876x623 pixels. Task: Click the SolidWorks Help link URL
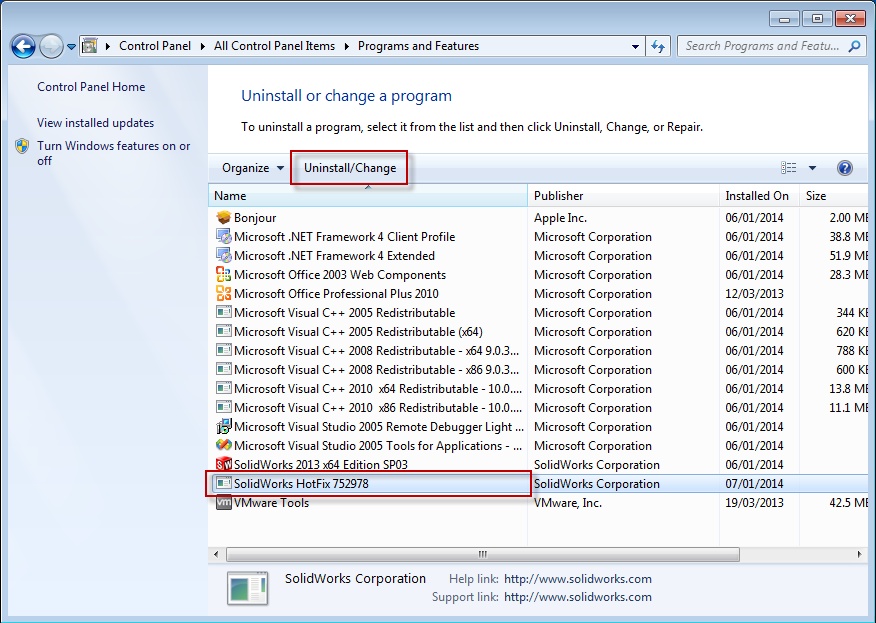(x=578, y=579)
